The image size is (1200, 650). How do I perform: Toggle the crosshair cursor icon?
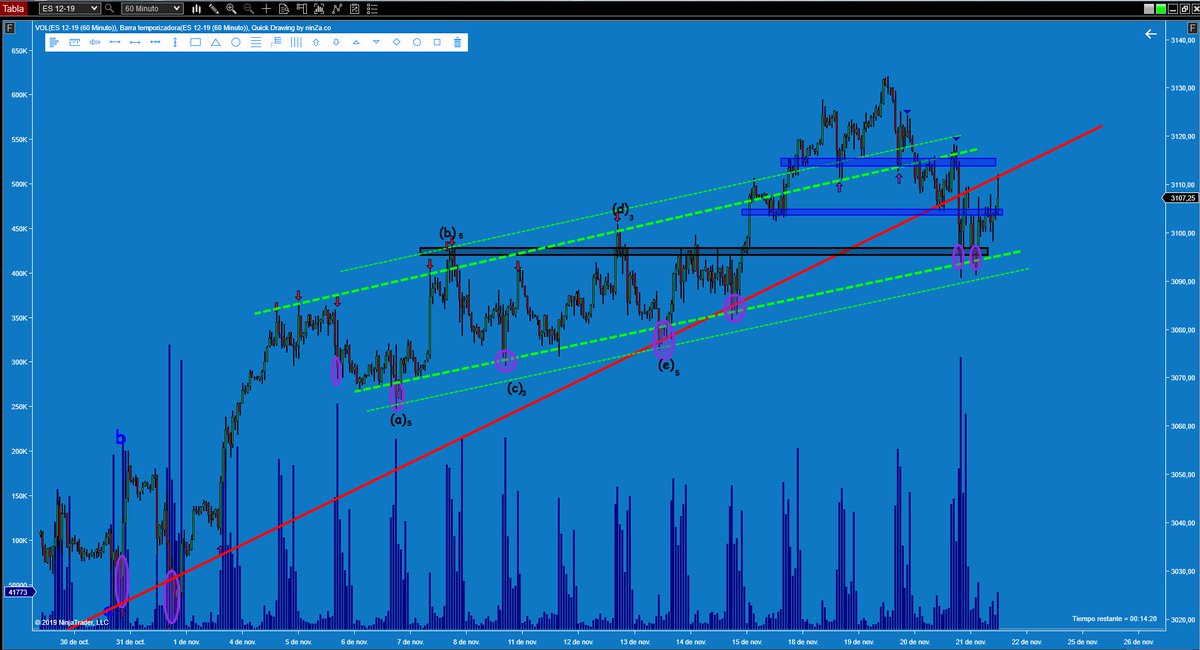pyautogui.click(x=266, y=8)
